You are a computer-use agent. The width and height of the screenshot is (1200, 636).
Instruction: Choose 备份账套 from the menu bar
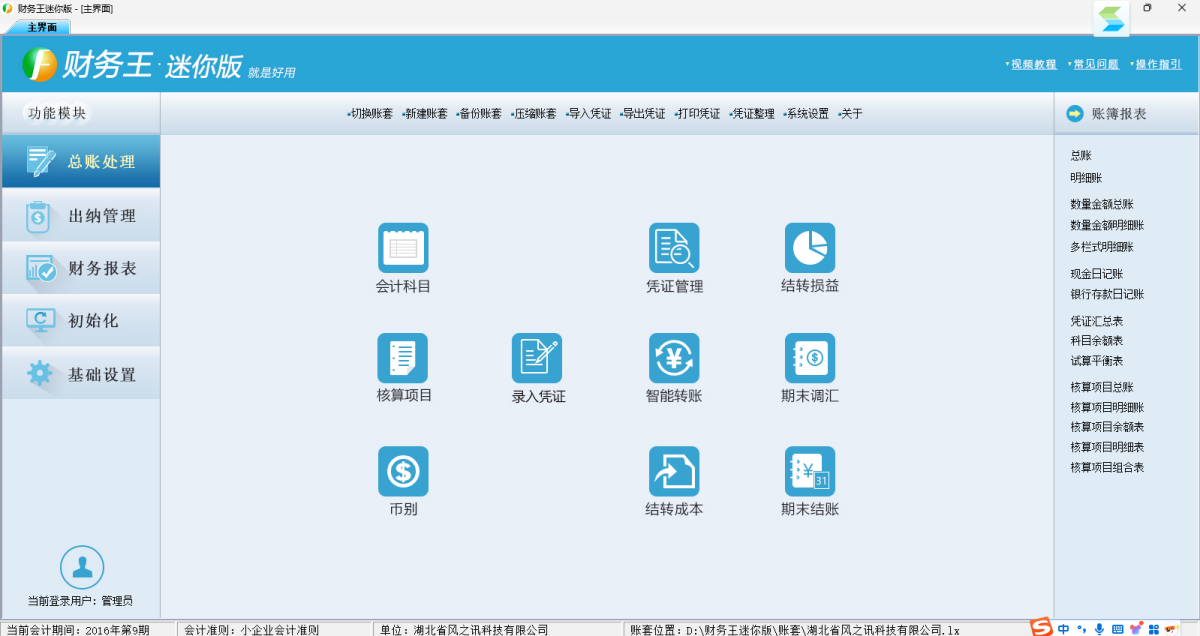480,114
